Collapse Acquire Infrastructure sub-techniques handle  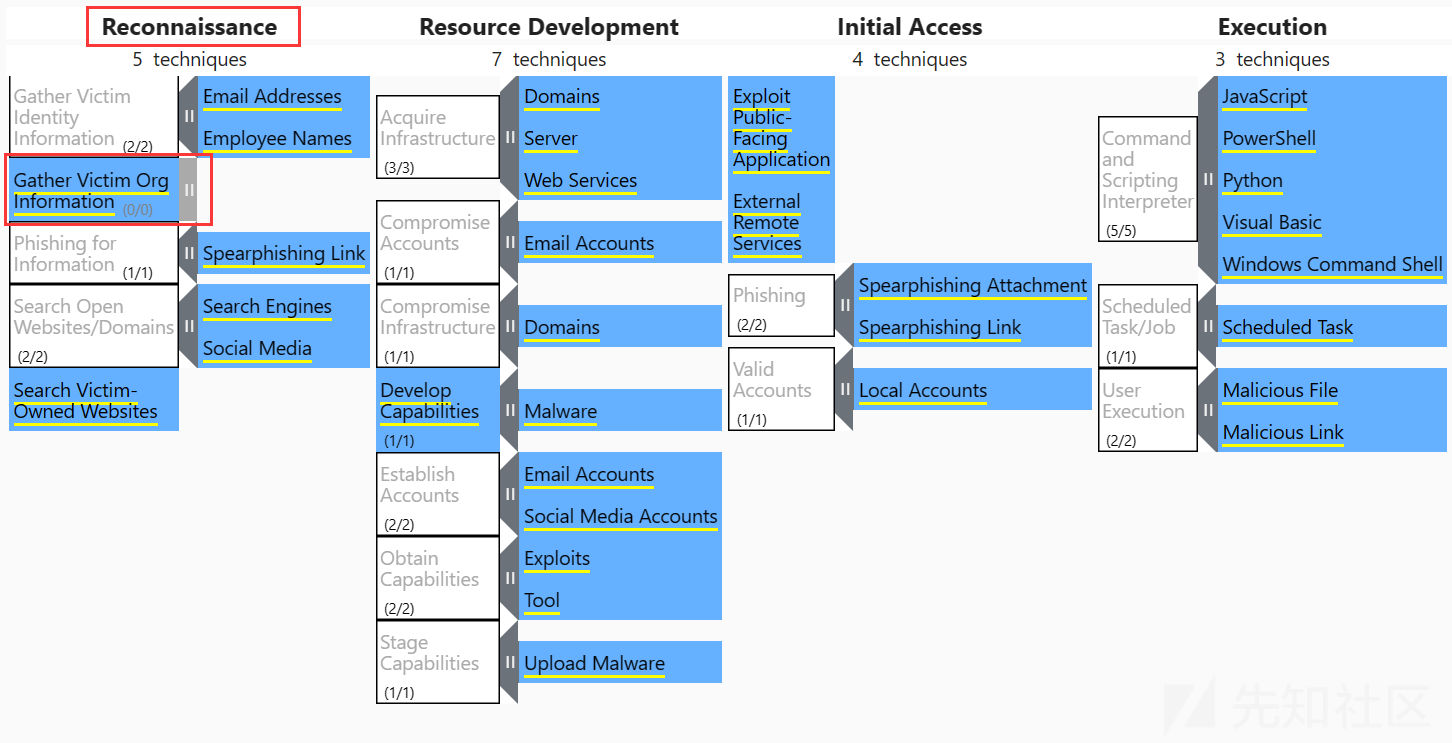509,137
